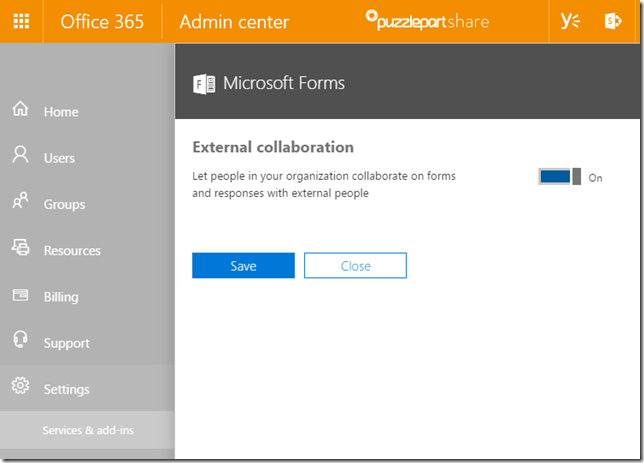Open Users in the sidebar

[87, 158]
